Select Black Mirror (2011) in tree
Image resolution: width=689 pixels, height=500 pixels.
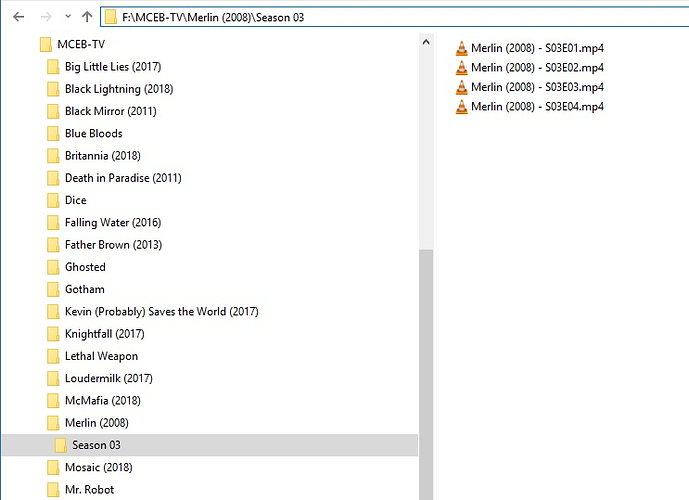[111, 111]
